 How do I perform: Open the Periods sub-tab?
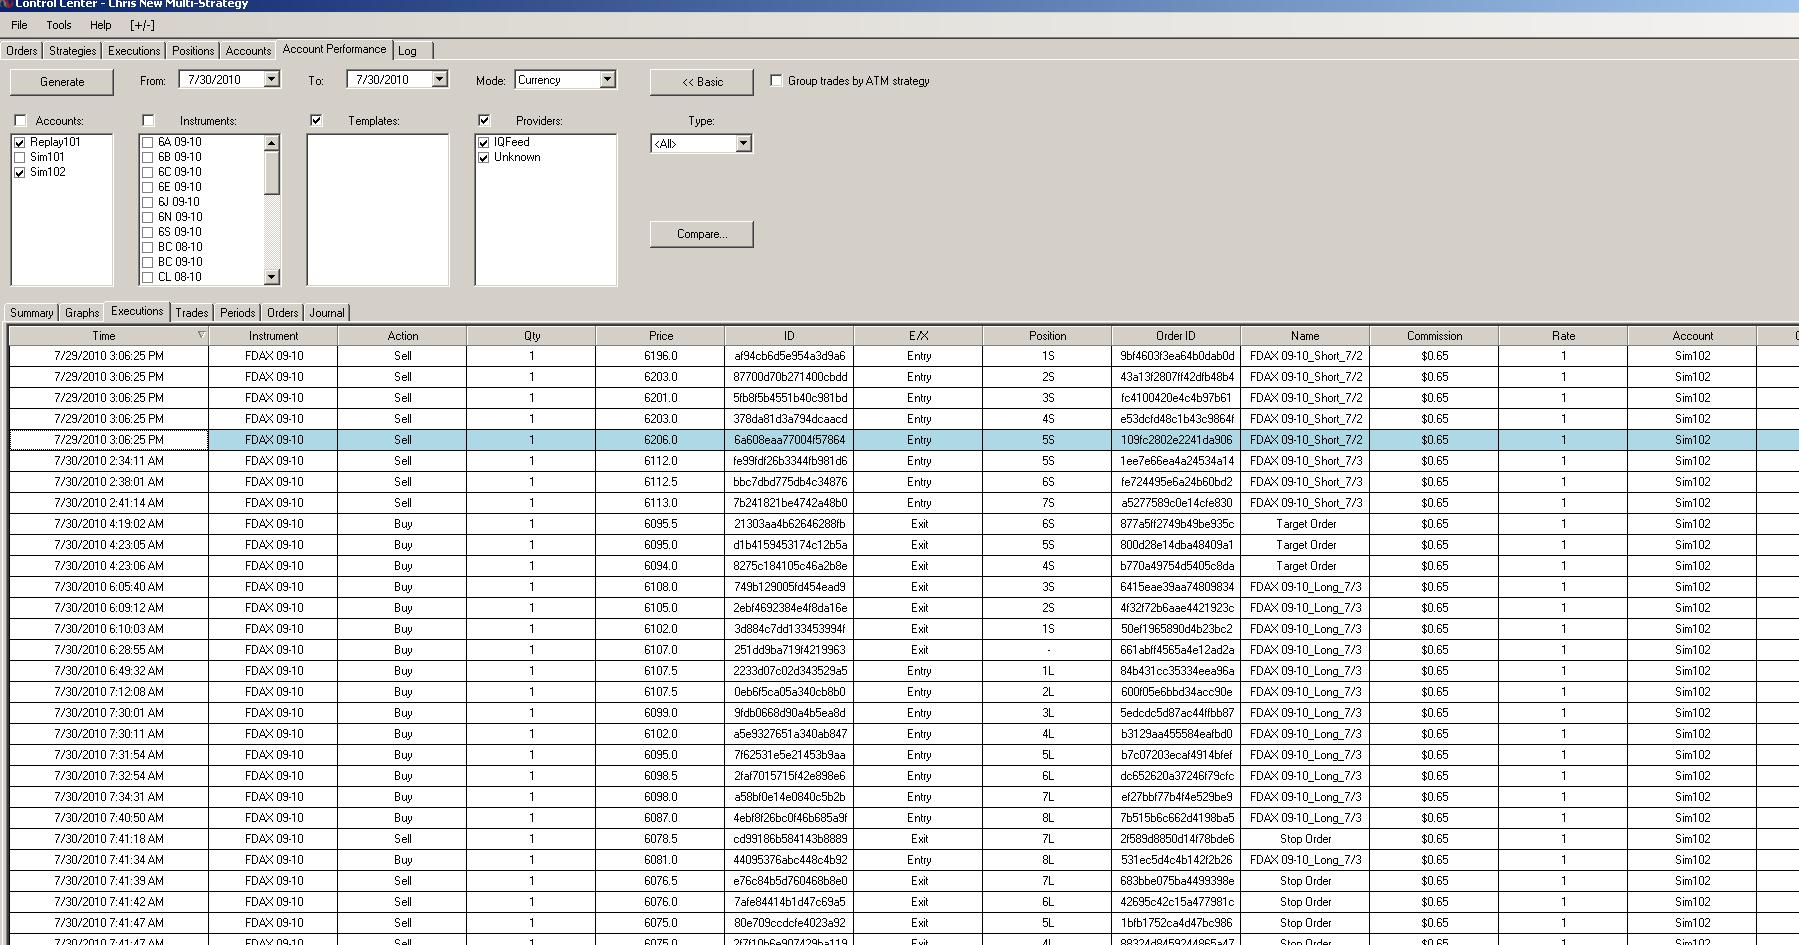(238, 313)
